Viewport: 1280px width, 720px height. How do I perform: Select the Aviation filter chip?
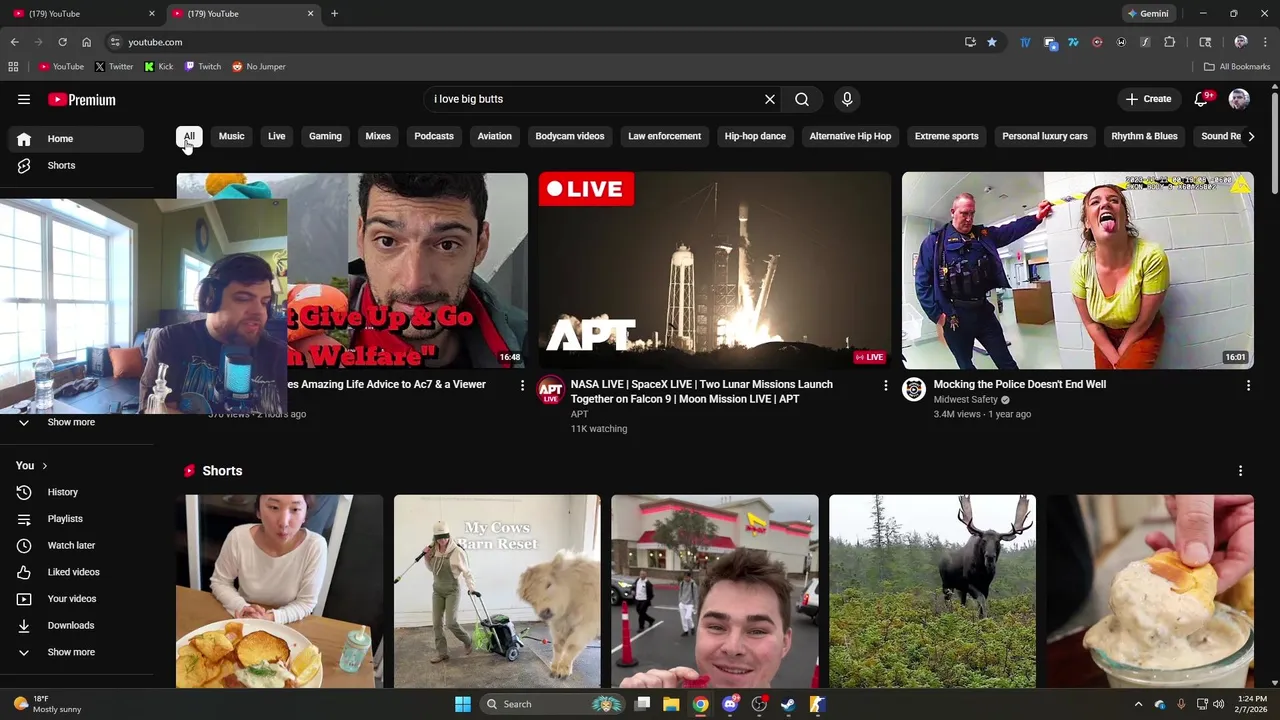click(x=494, y=136)
